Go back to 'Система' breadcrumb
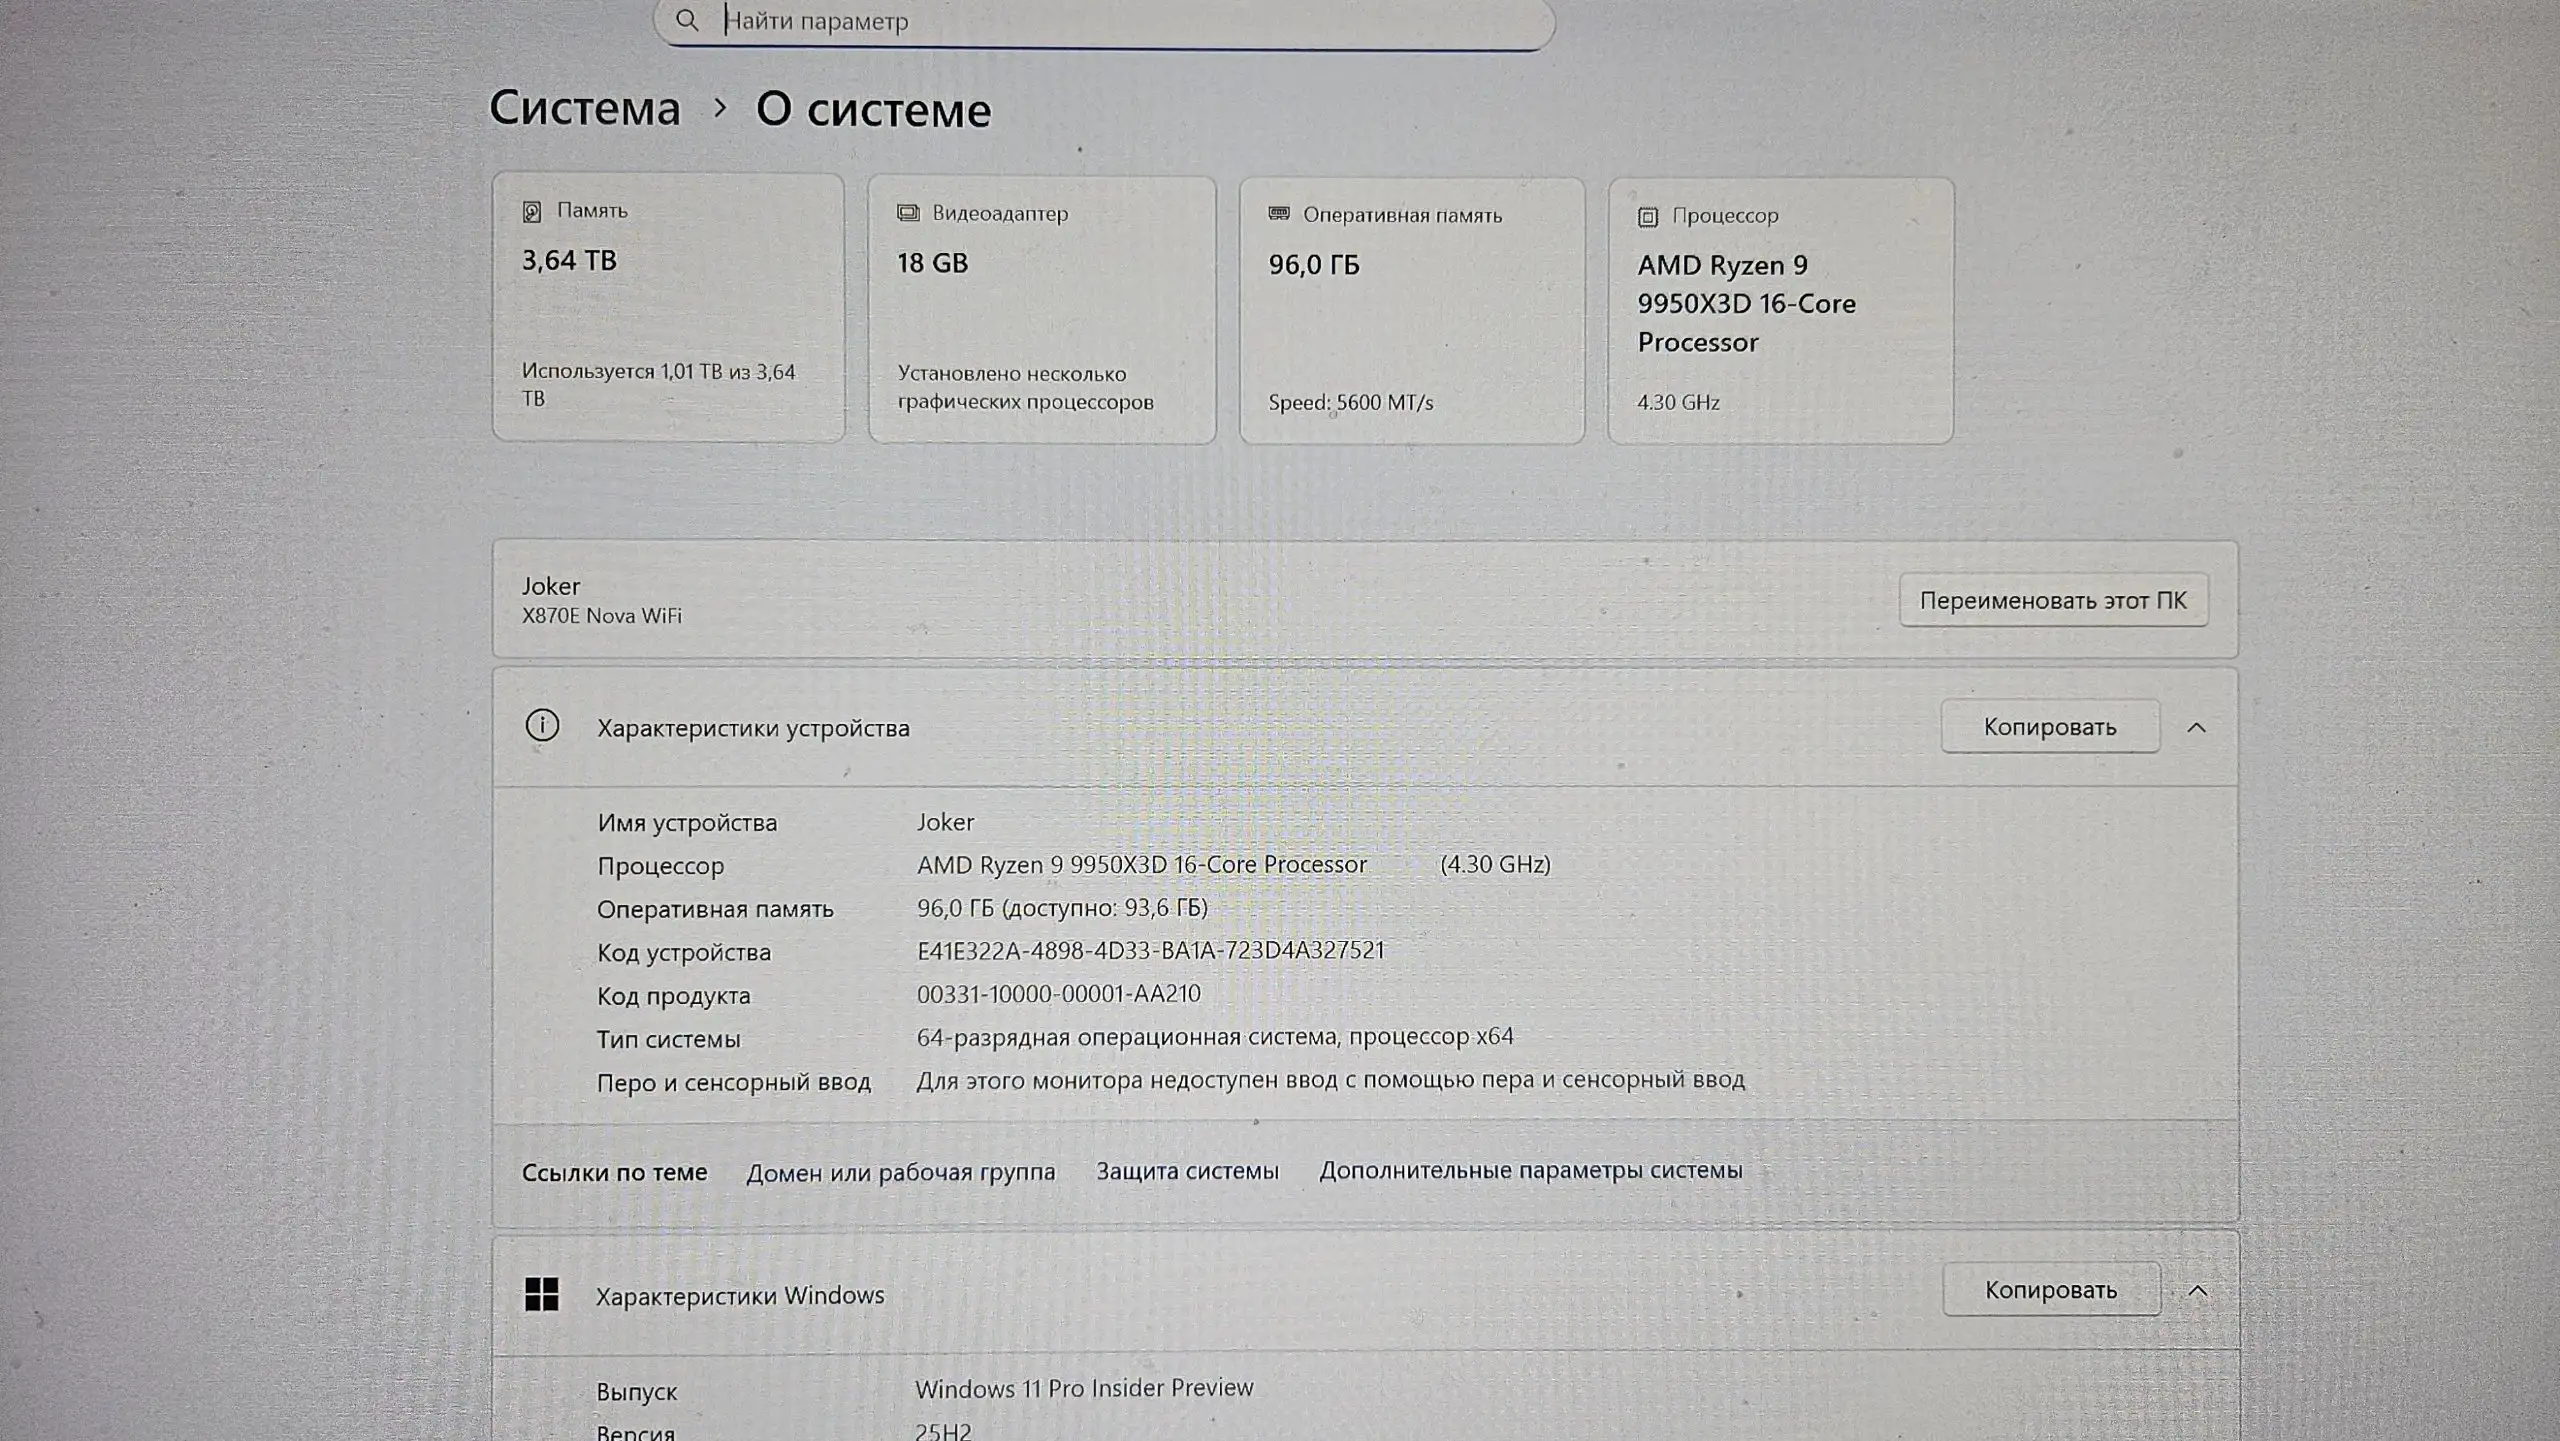The image size is (2560, 1441). [x=585, y=108]
